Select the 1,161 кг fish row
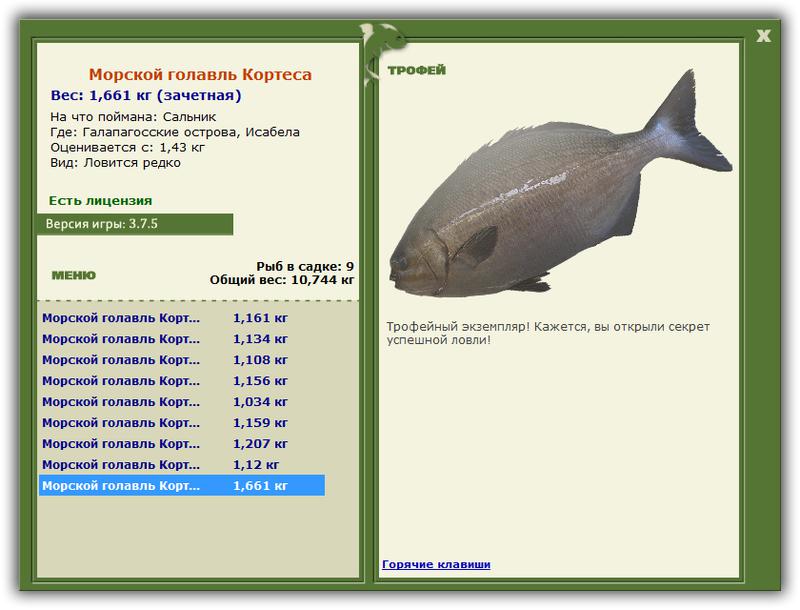Viewport: 800px width, 610px height. [182, 318]
